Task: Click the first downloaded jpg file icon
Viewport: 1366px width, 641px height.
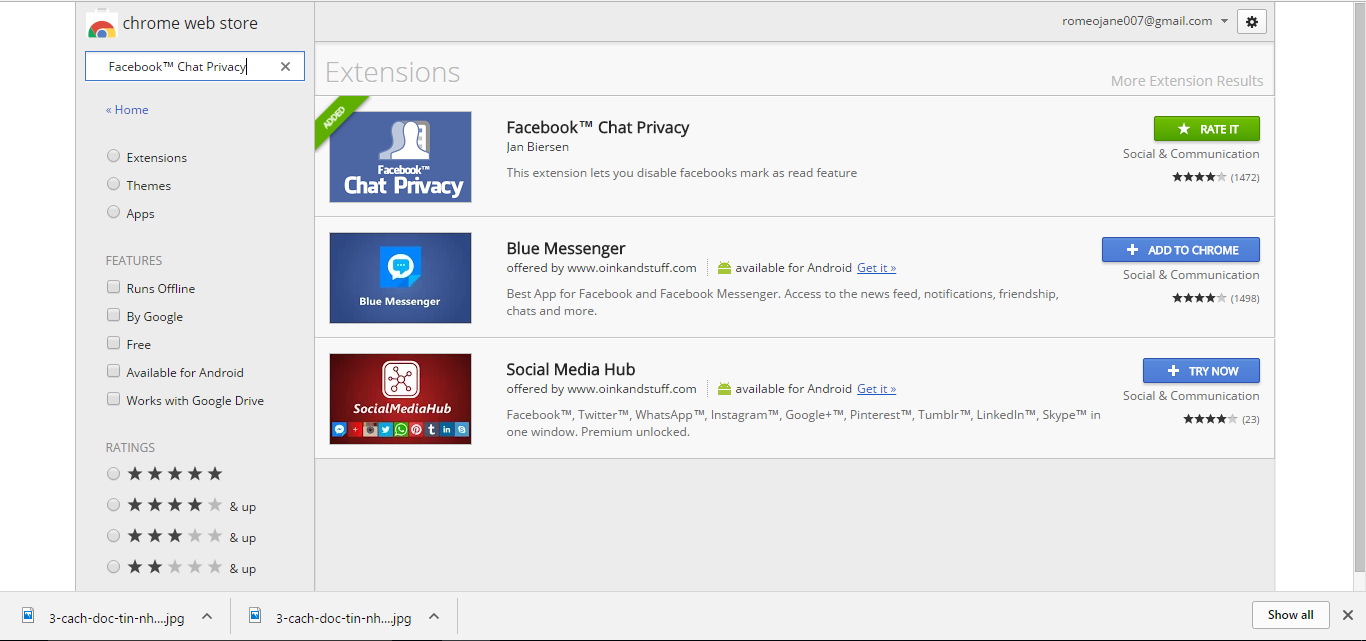Action: coord(29,616)
